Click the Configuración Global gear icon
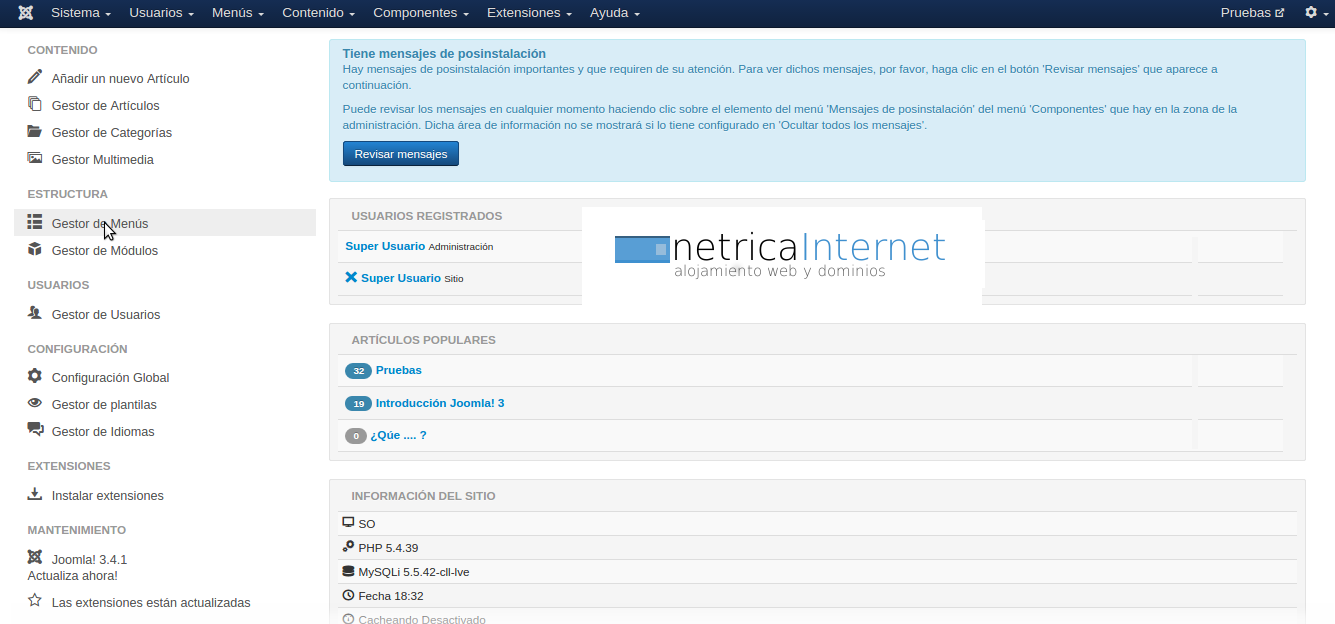1335x624 pixels. pyautogui.click(x=35, y=376)
